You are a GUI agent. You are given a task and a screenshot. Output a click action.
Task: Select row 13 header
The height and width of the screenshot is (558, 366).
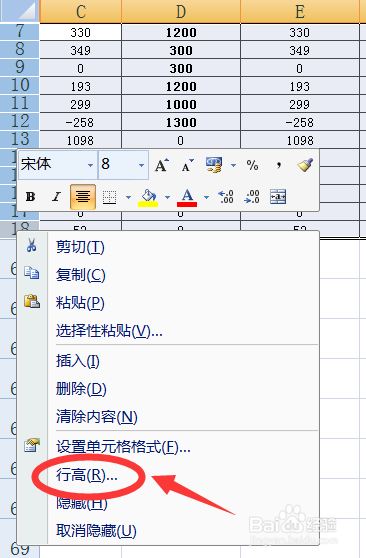tap(19, 140)
